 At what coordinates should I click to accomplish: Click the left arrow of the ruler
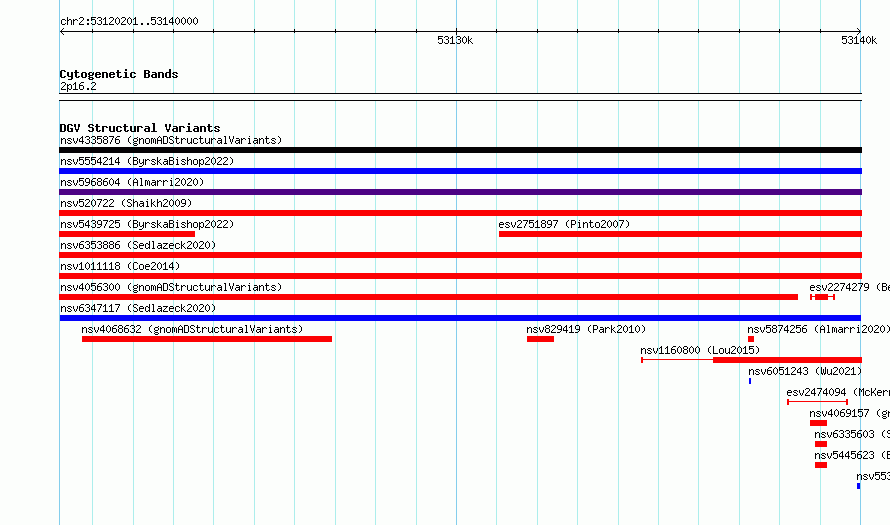tap(62, 32)
